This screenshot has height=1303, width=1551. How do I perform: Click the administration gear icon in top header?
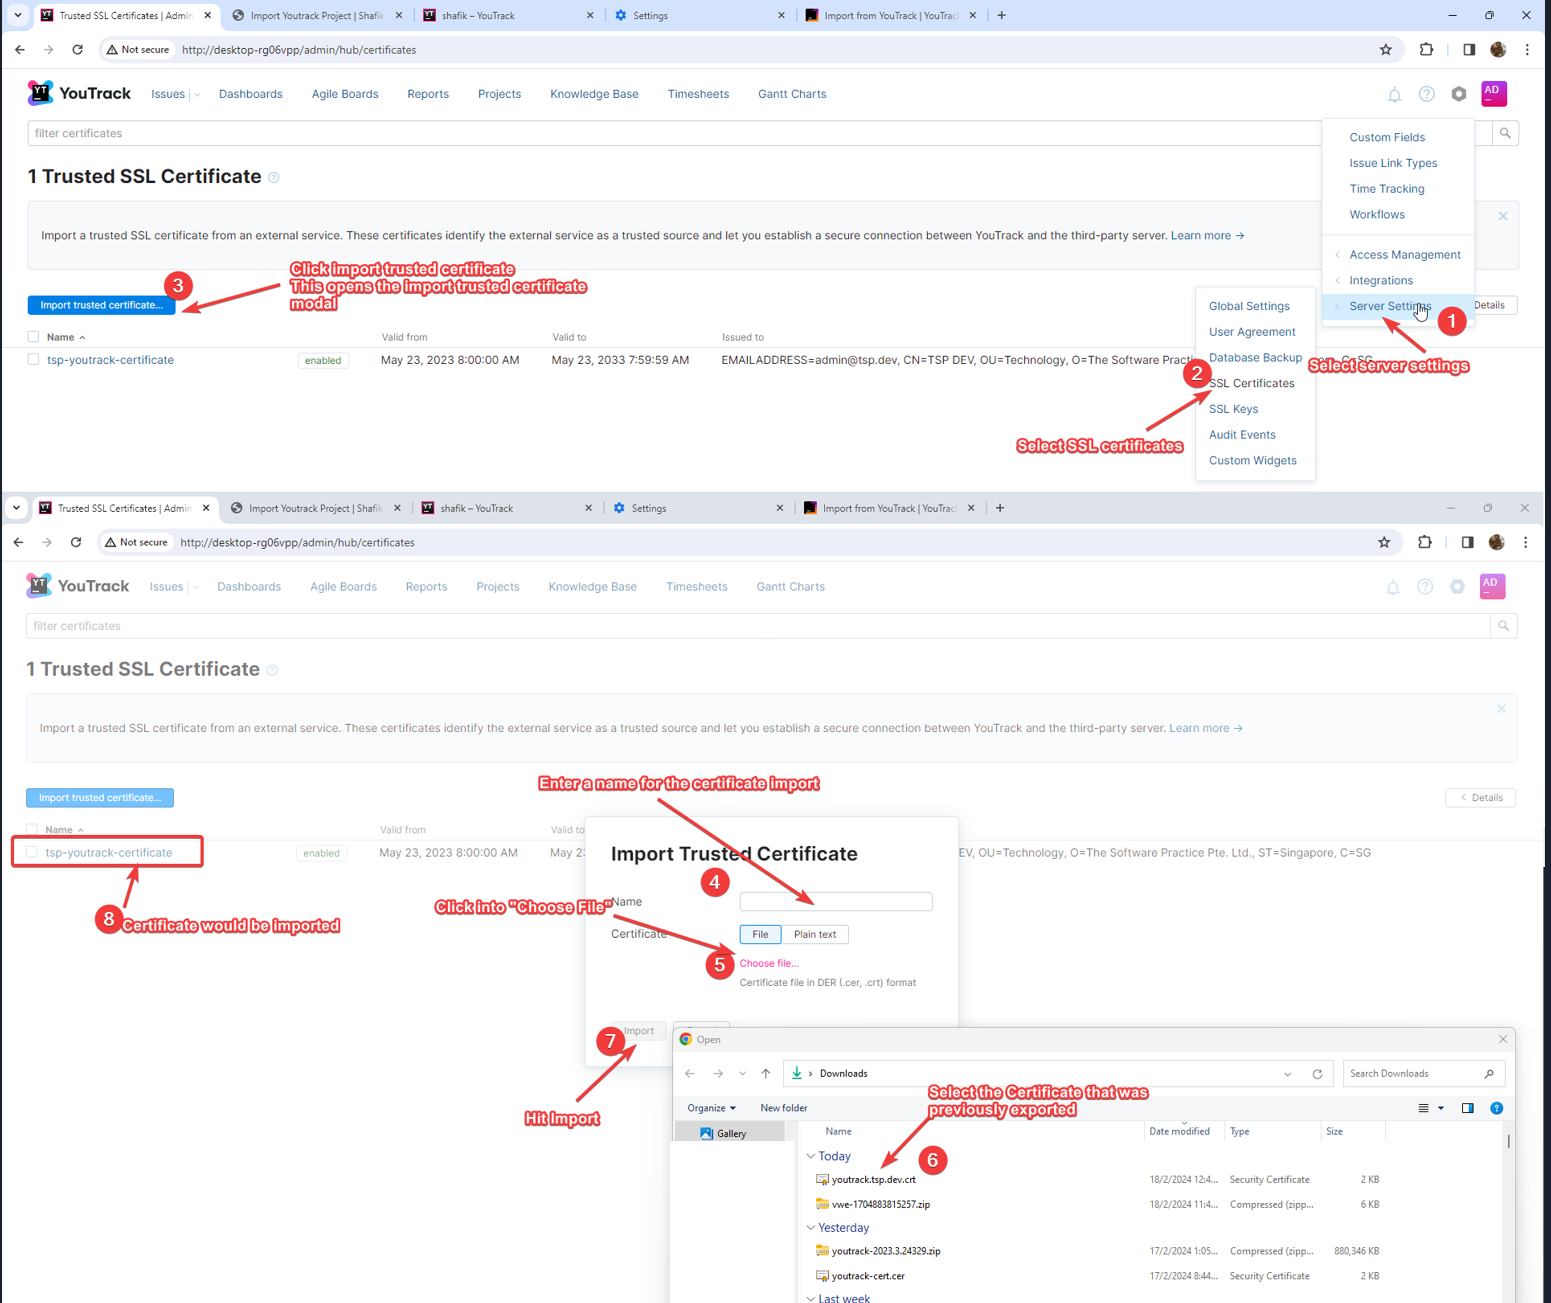click(1459, 94)
